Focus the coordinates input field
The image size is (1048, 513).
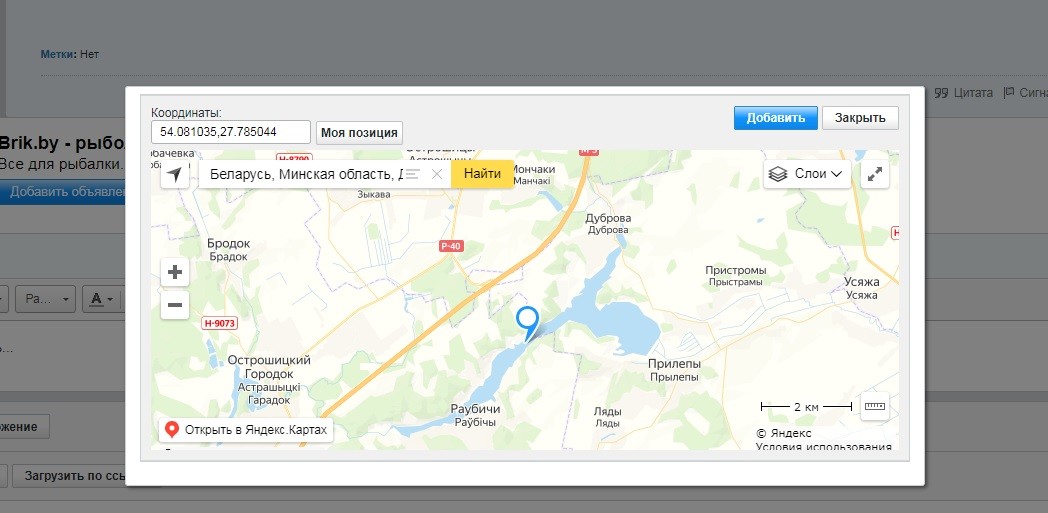(231, 132)
